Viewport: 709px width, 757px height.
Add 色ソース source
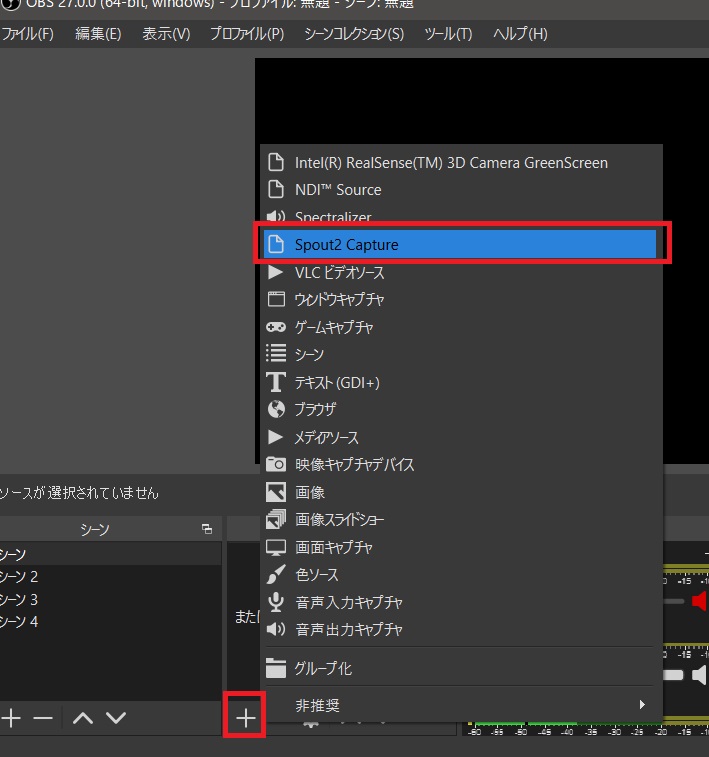pyautogui.click(x=460, y=575)
